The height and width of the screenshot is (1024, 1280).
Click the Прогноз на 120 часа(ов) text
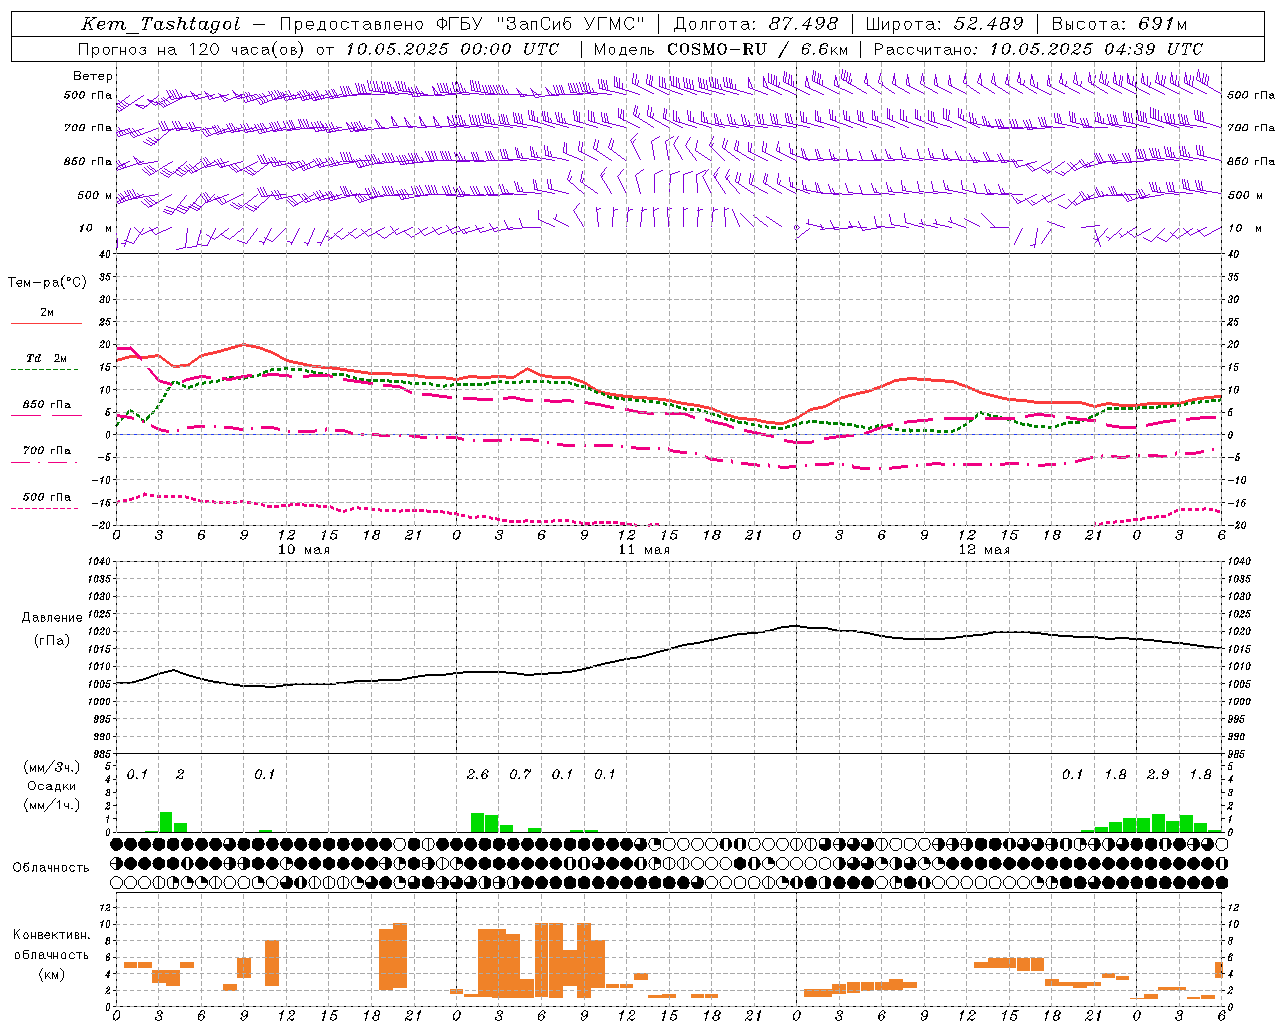point(193,49)
